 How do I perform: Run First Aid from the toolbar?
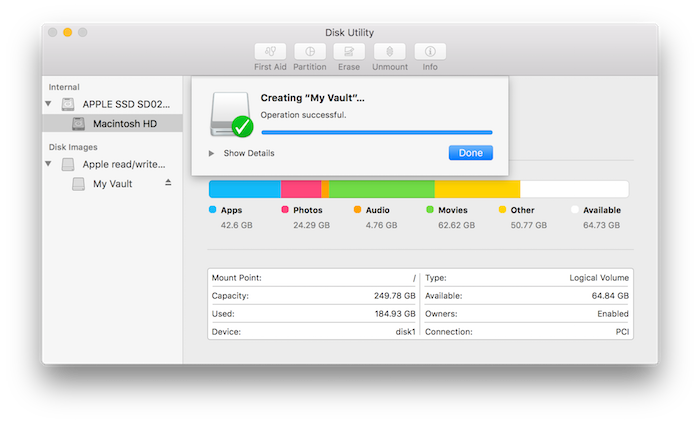(270, 52)
